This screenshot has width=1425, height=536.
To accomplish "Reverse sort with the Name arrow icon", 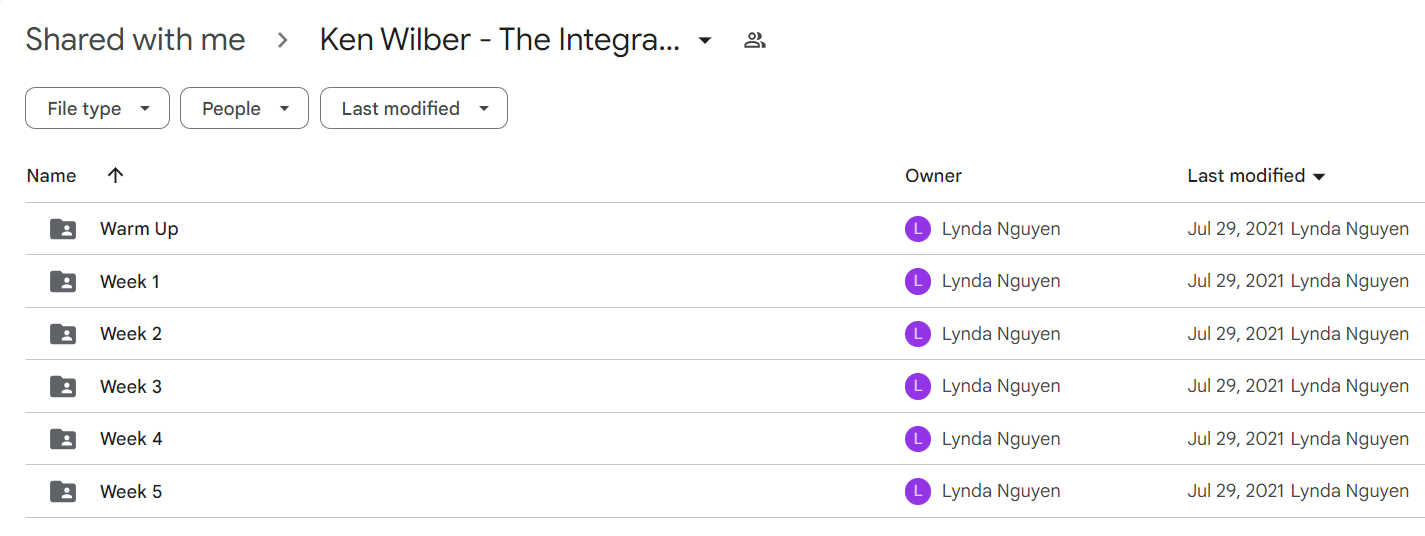I will (x=115, y=175).
